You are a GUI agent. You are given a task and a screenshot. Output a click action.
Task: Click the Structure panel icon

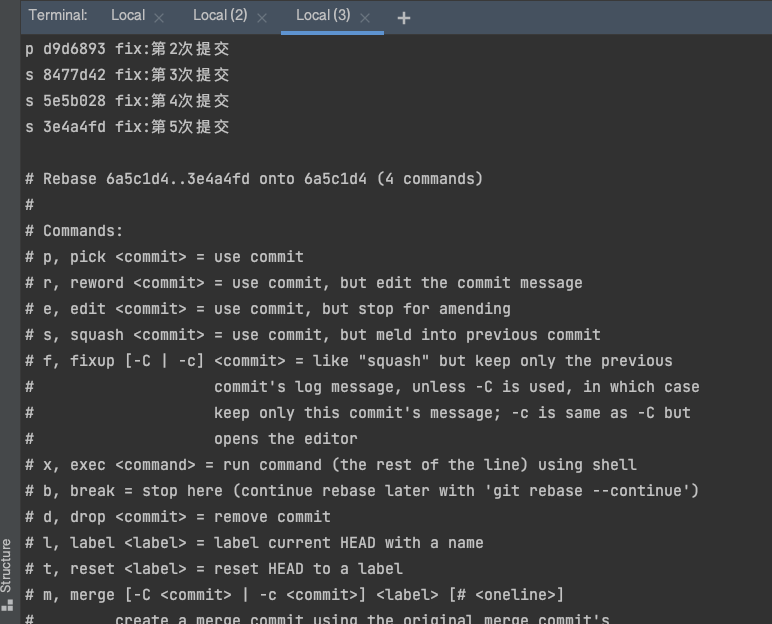pyautogui.click(x=8, y=605)
